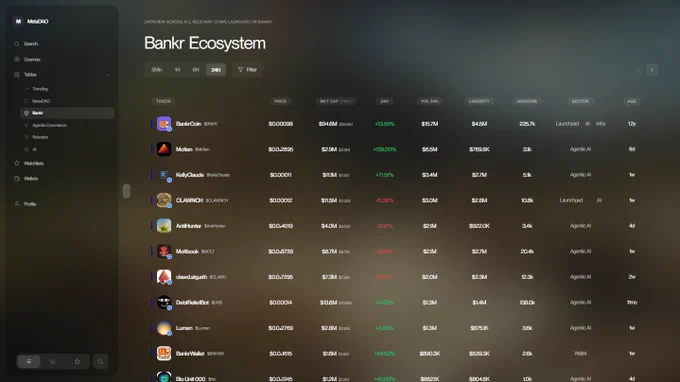This screenshot has height=382, width=680.
Task: Sort by PRICE column header
Action: click(281, 101)
